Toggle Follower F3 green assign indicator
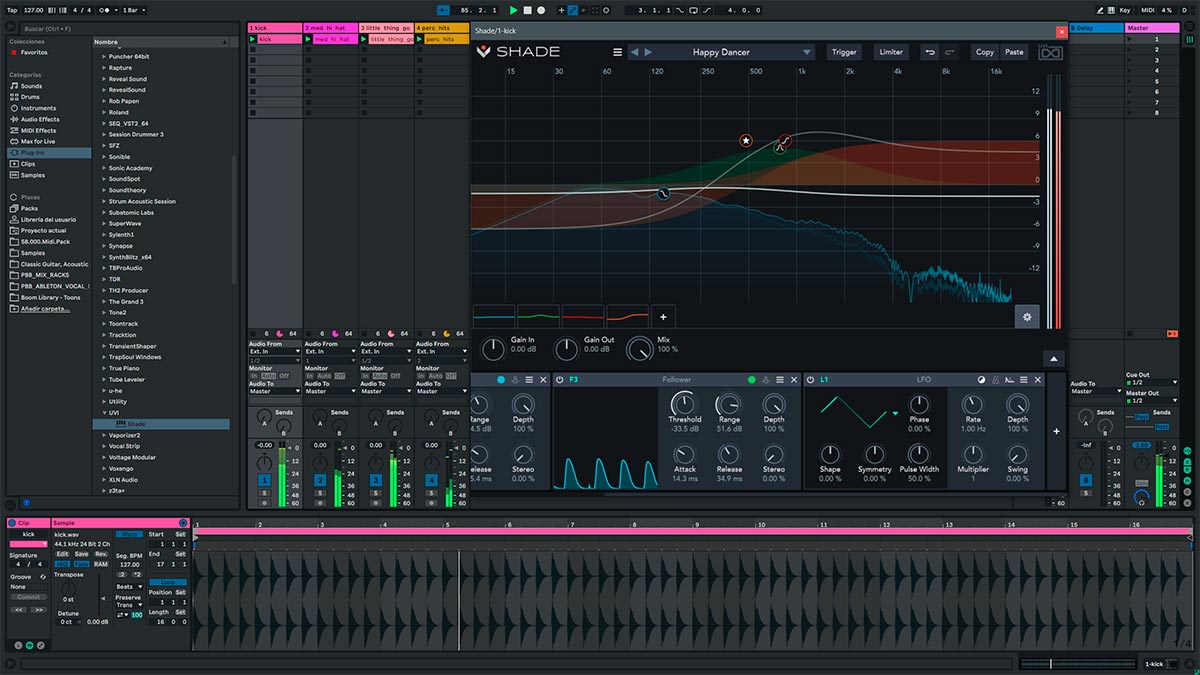Viewport: 1200px width, 675px height. pyautogui.click(x=752, y=380)
